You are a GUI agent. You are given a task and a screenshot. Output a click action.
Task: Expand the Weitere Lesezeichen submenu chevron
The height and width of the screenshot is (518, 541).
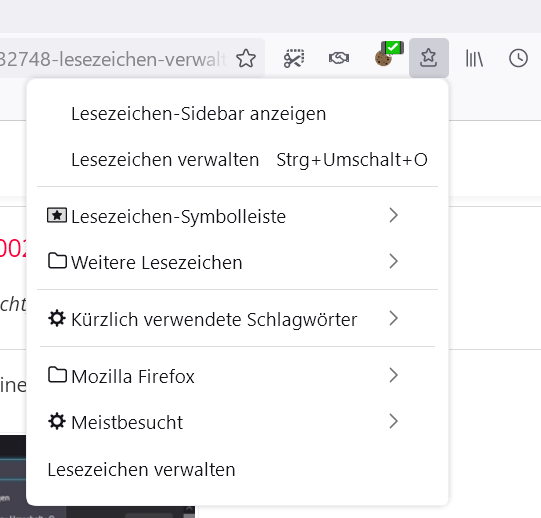click(394, 261)
